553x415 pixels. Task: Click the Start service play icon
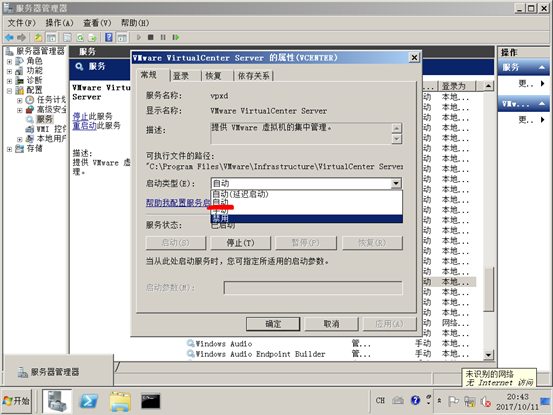[x=139, y=37]
